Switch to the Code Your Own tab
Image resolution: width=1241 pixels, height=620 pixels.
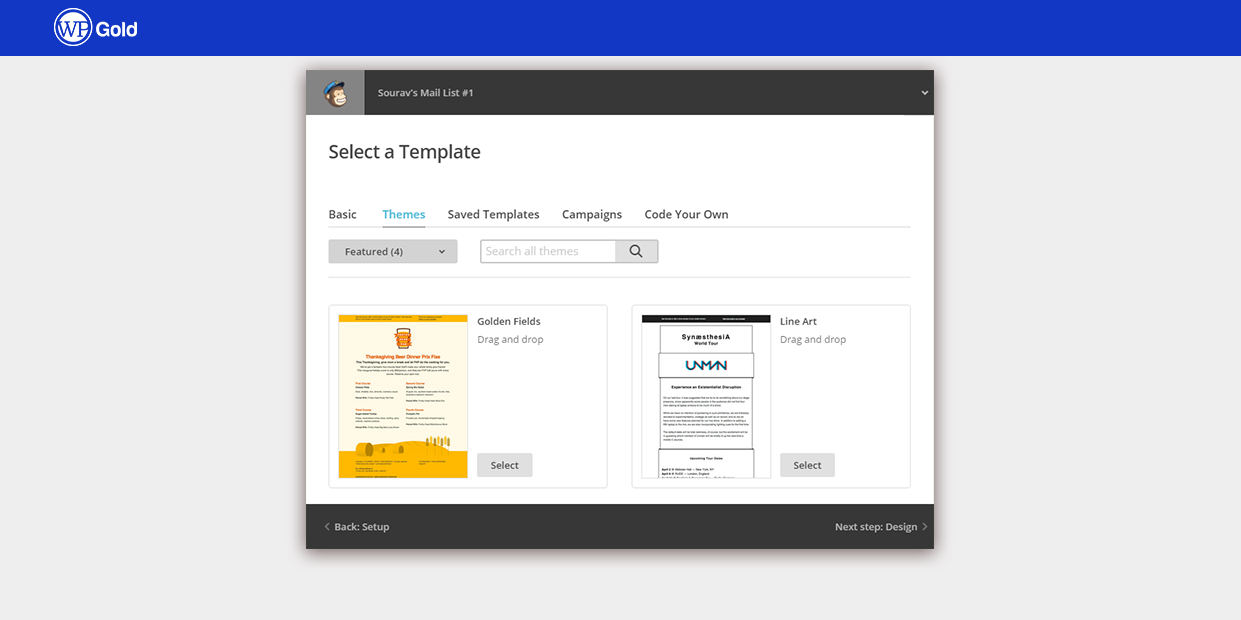pyautogui.click(x=686, y=214)
